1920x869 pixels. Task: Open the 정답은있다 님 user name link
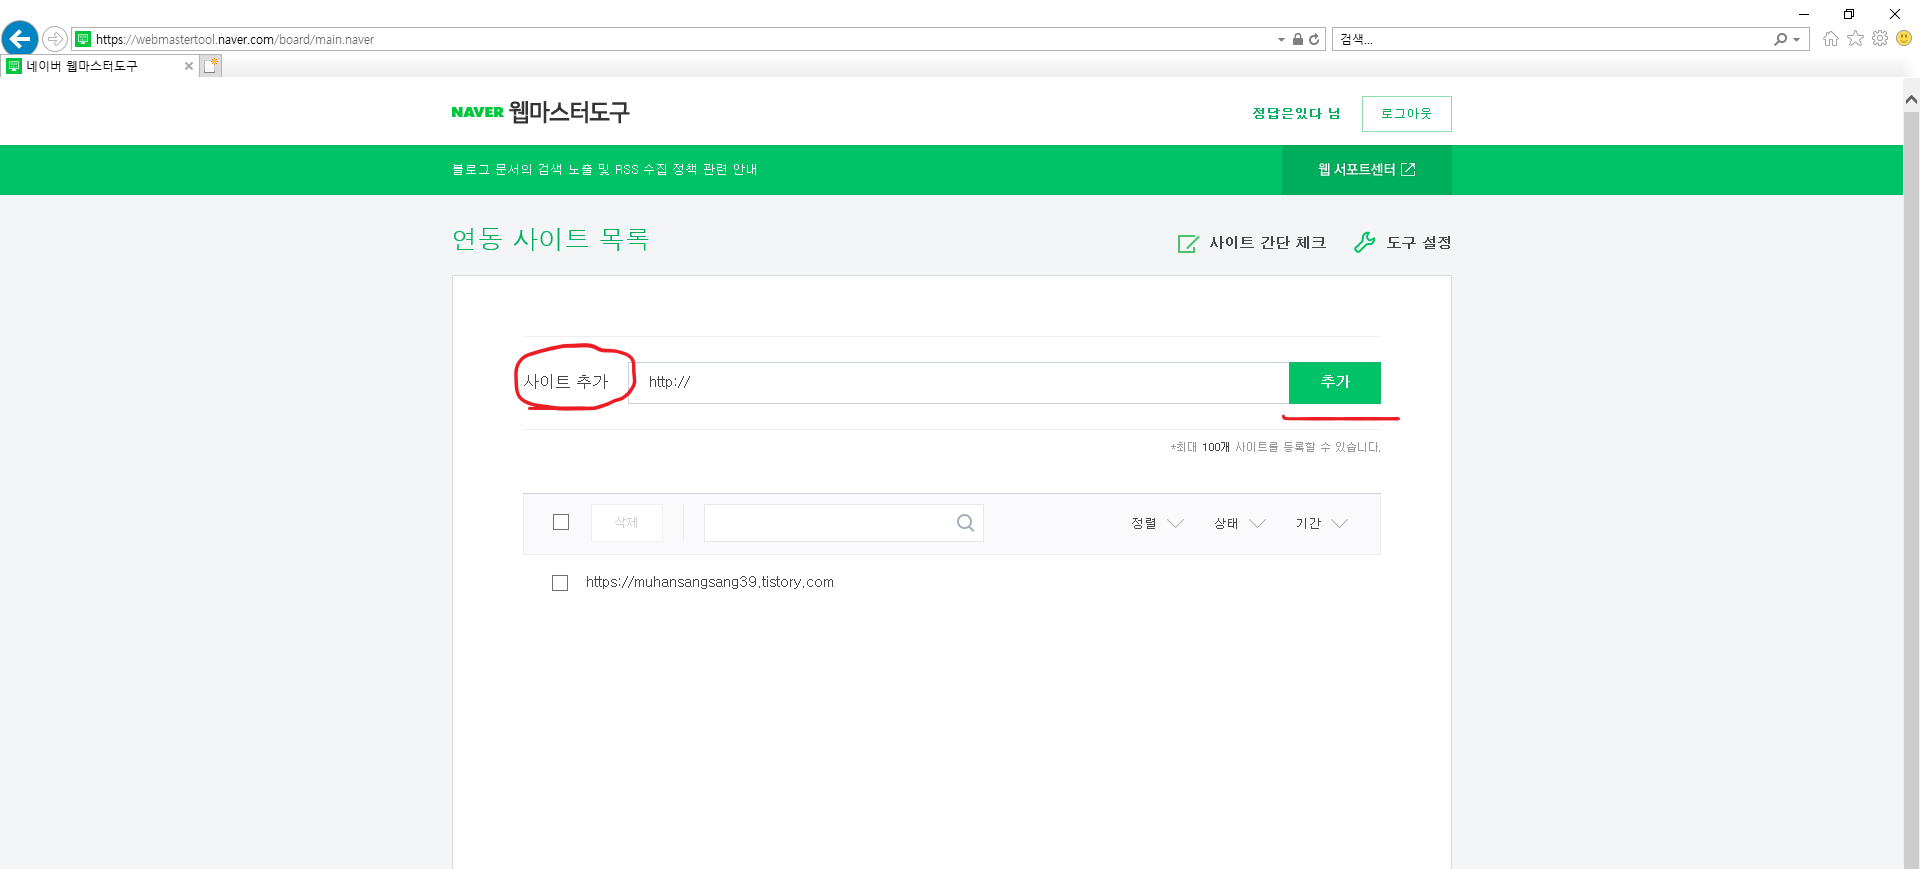click(1296, 114)
